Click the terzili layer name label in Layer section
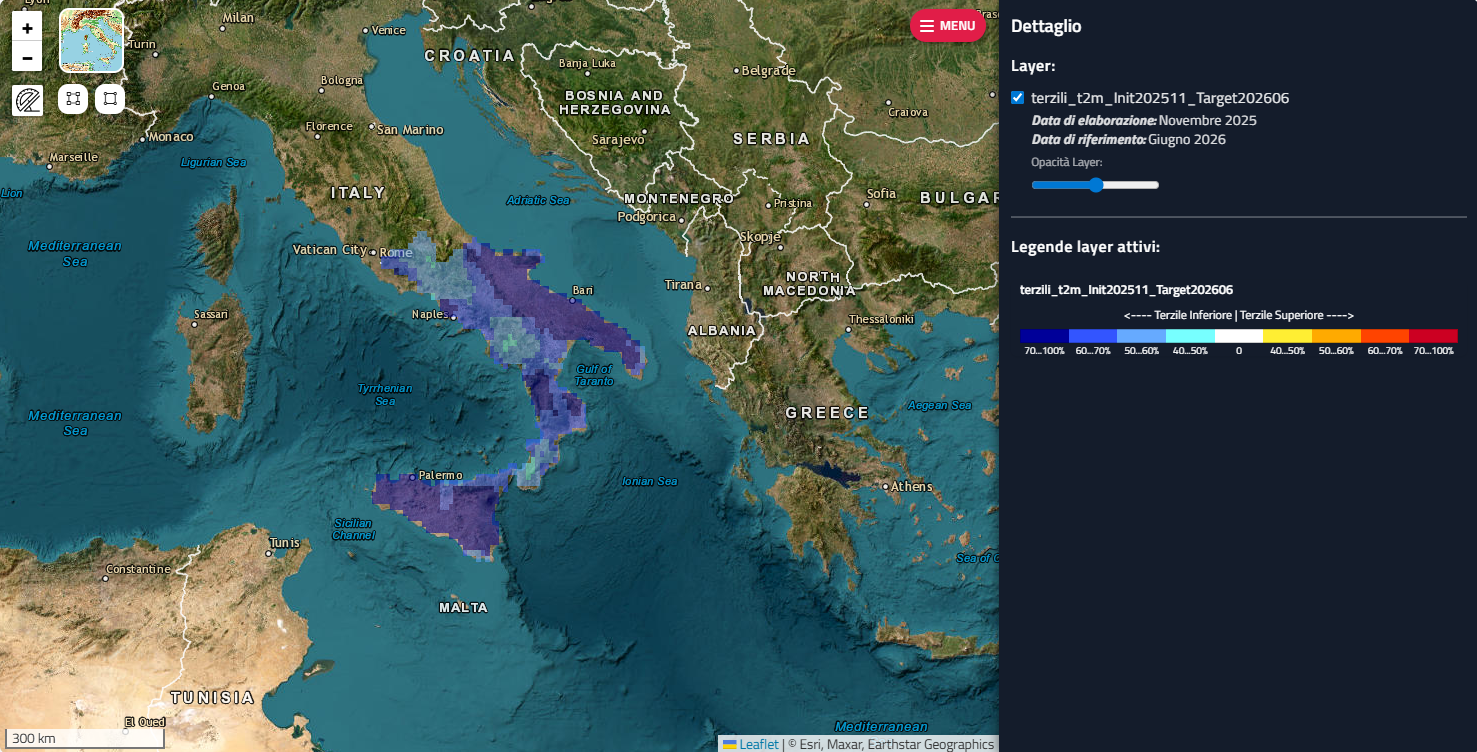 [1160, 98]
